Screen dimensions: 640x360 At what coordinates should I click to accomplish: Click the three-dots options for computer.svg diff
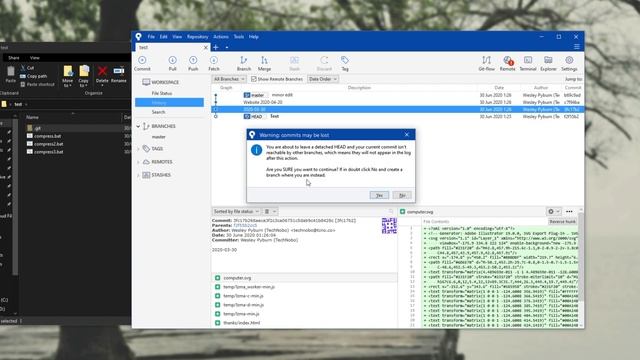(569, 211)
